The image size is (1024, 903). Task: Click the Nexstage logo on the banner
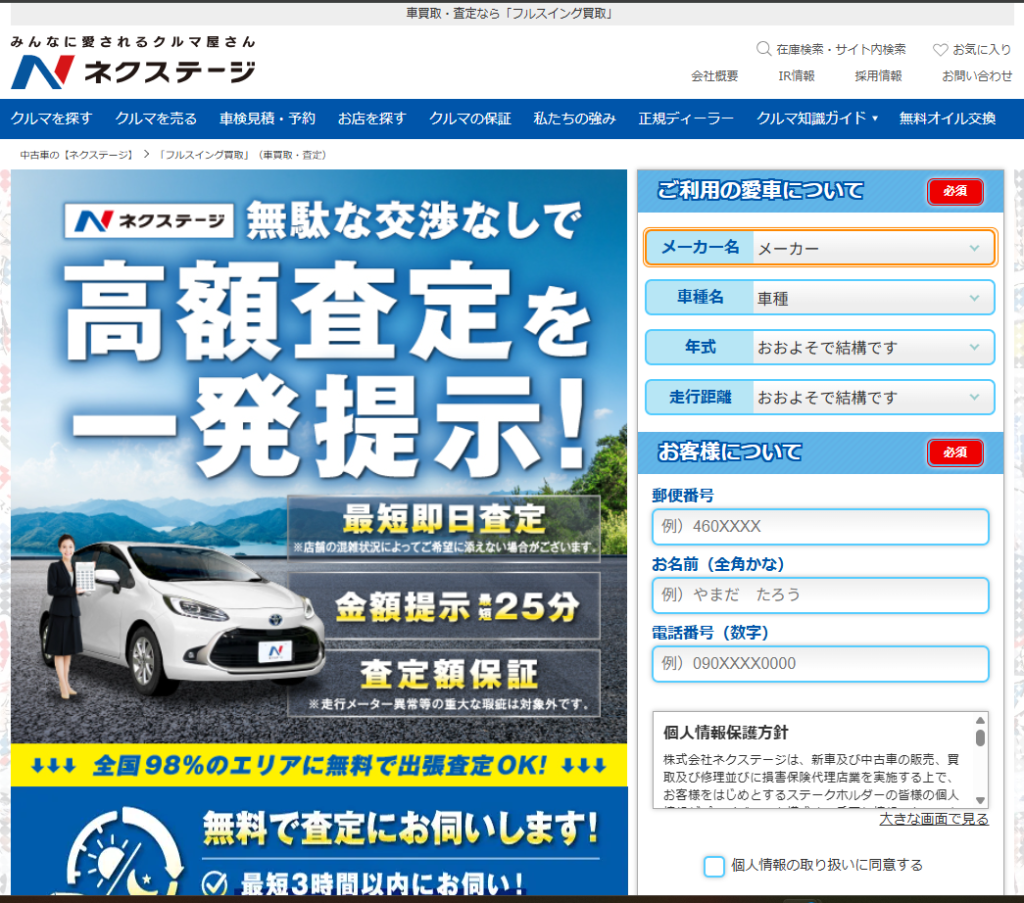coord(148,220)
